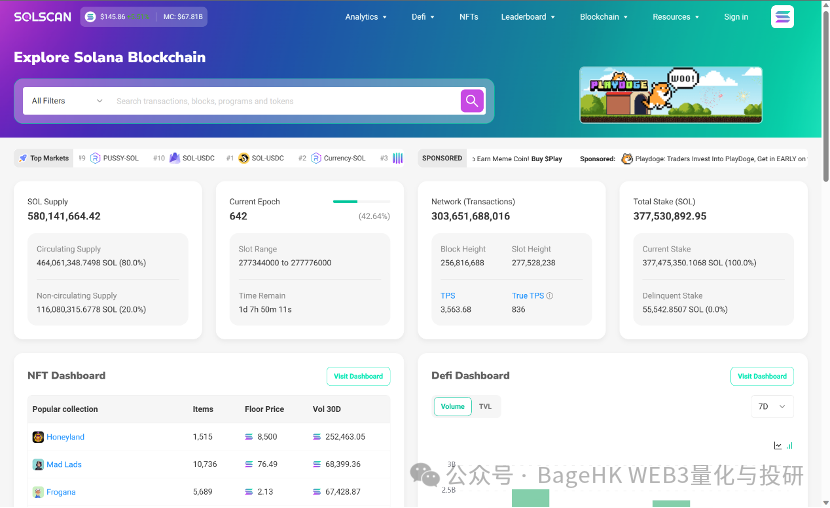Open the Mad Lads collection link
This screenshot has height=508, width=830.
click(64, 464)
